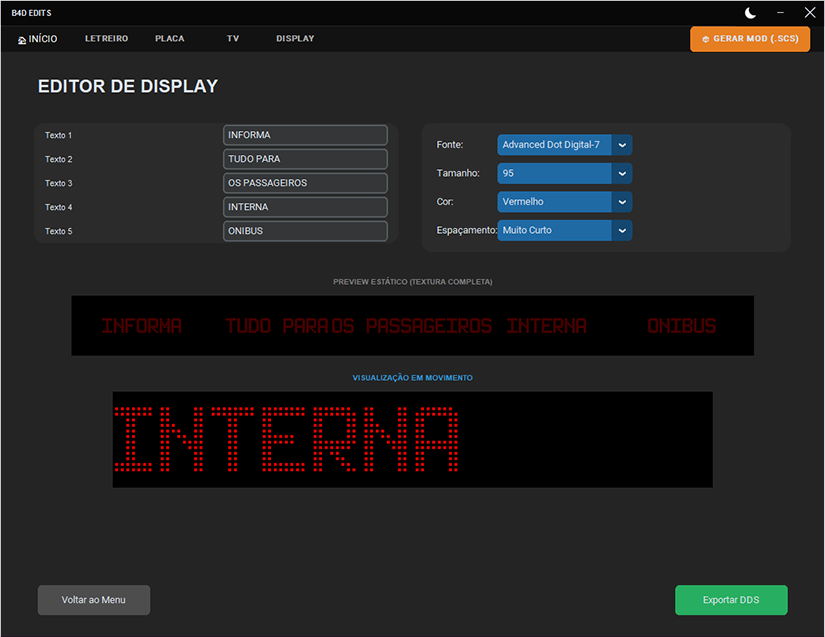This screenshot has height=637, width=825.
Task: Click the Texto 1 label
Action: tap(58, 135)
